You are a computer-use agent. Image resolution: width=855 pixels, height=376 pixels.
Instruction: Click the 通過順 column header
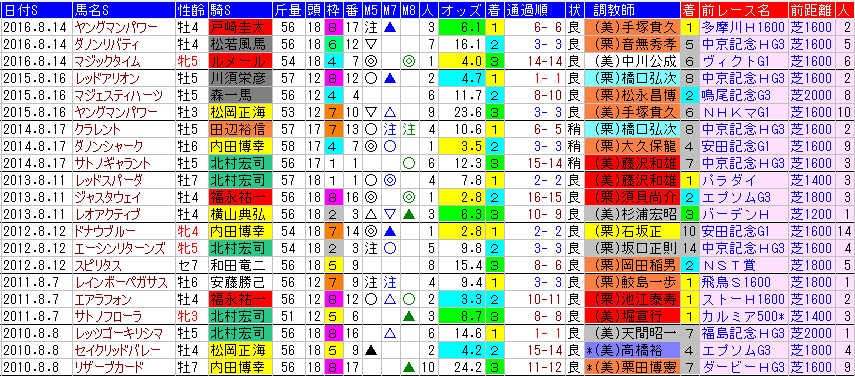click(x=534, y=10)
